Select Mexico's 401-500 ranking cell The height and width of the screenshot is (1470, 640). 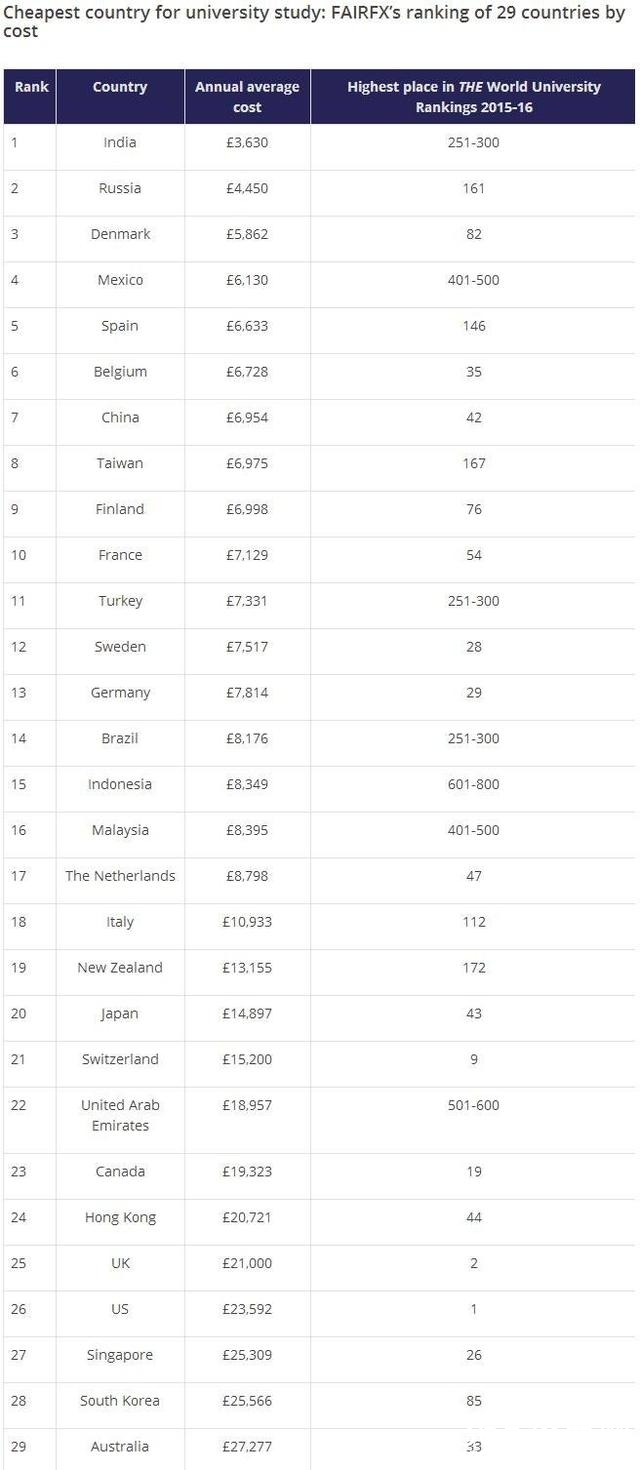(474, 280)
